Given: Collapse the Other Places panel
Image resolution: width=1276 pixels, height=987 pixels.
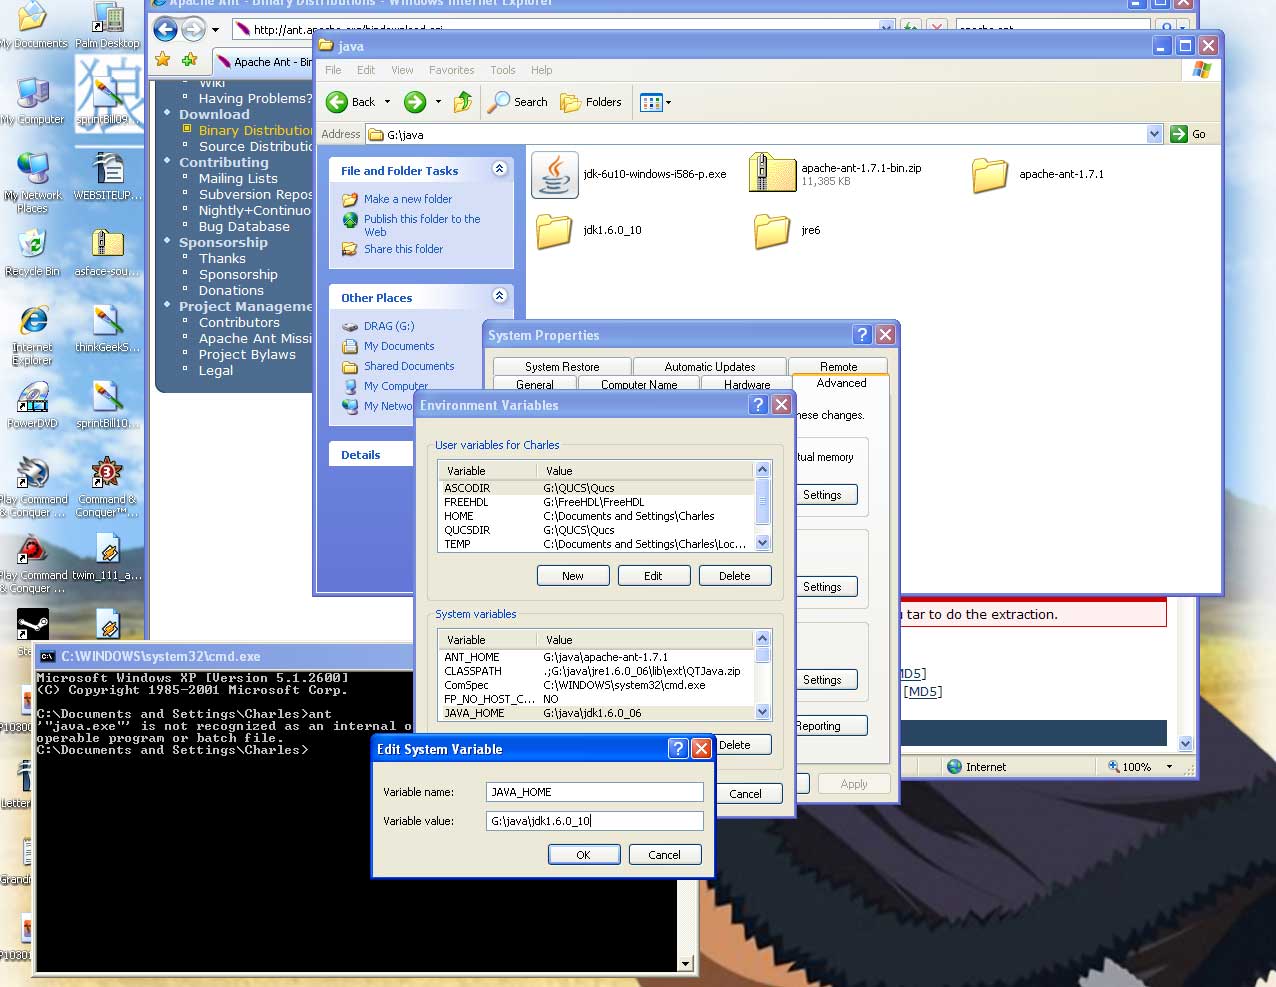Looking at the screenshot, I should [x=499, y=296].
